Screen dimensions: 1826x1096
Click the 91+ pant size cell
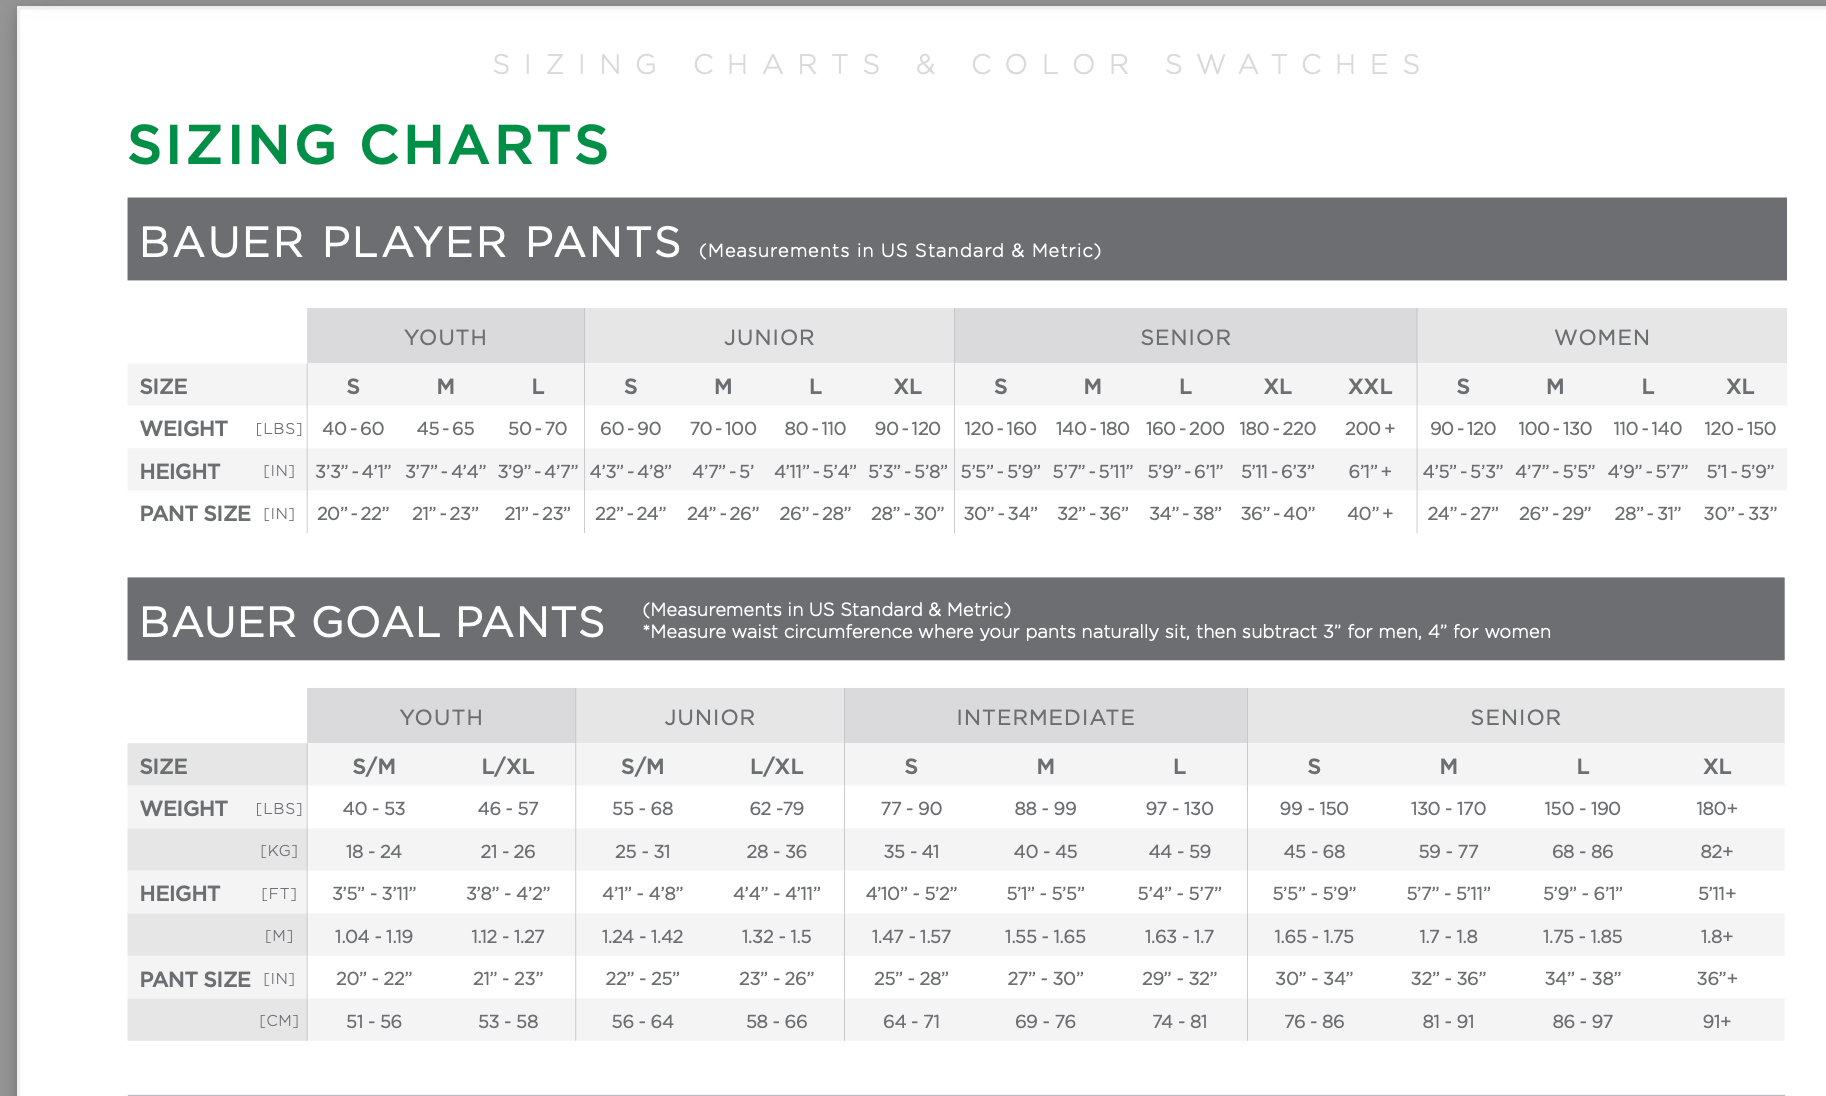click(1716, 1021)
